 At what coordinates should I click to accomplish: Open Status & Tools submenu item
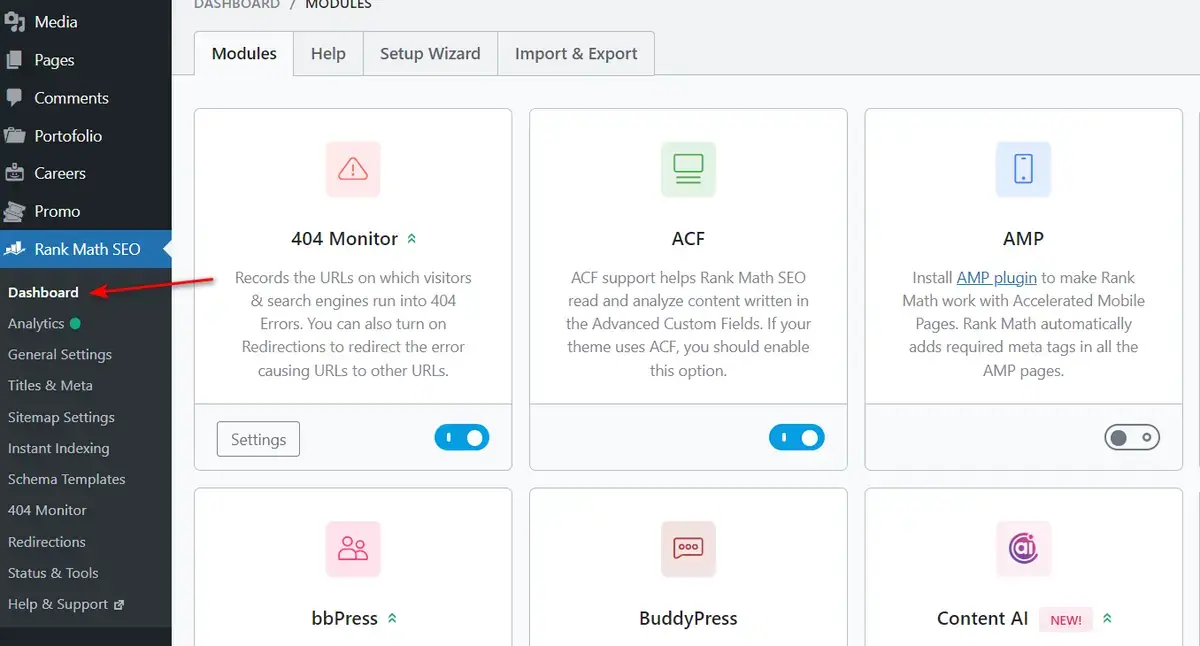coord(53,574)
